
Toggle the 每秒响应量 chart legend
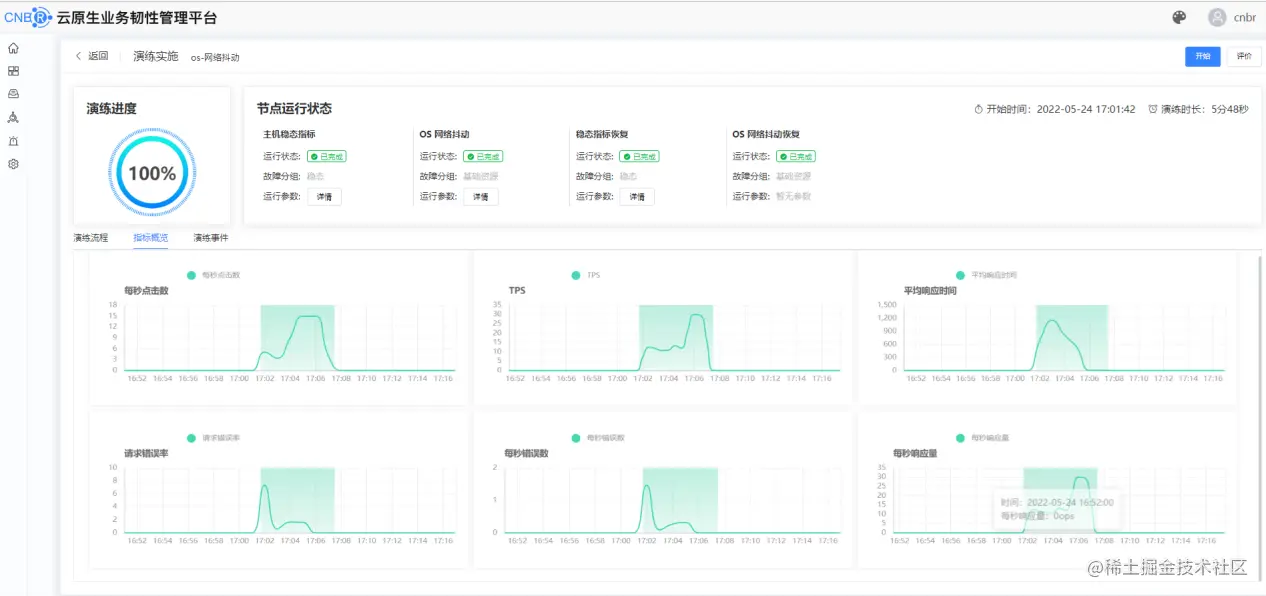(982, 437)
